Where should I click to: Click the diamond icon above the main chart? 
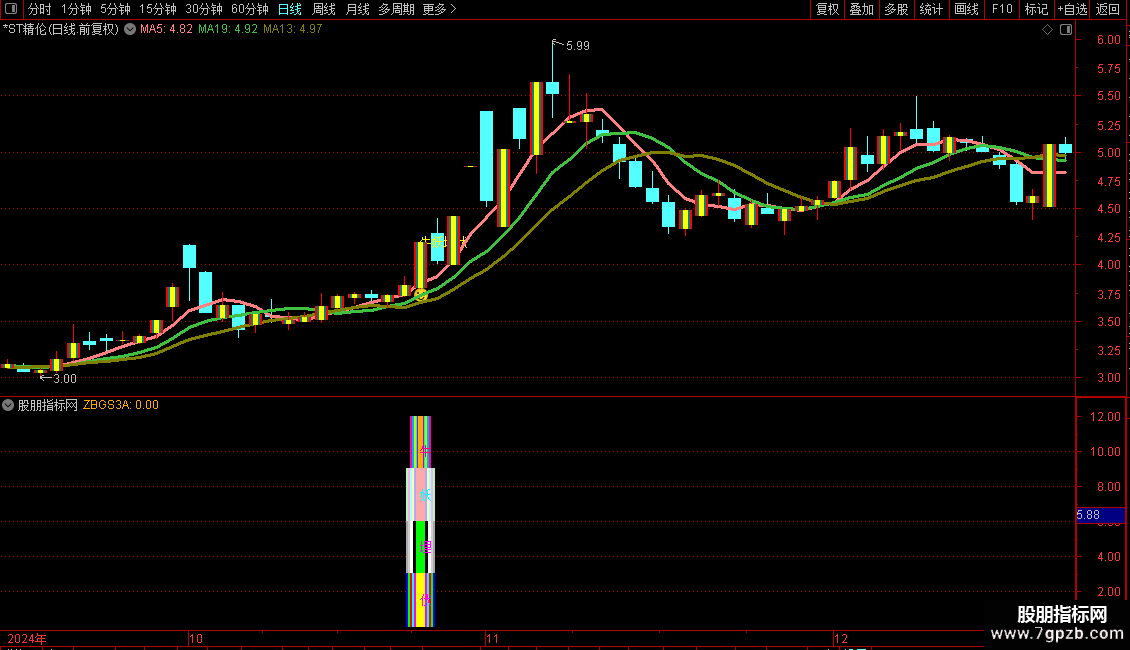1047,30
